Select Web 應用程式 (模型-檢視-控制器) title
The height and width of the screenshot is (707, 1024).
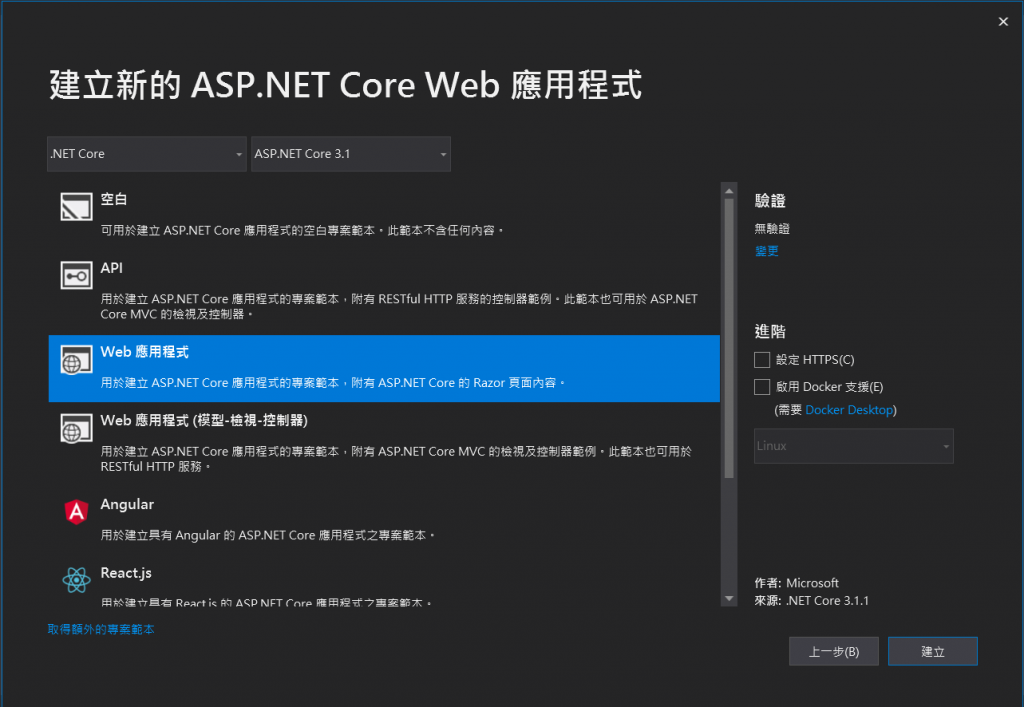click(204, 420)
